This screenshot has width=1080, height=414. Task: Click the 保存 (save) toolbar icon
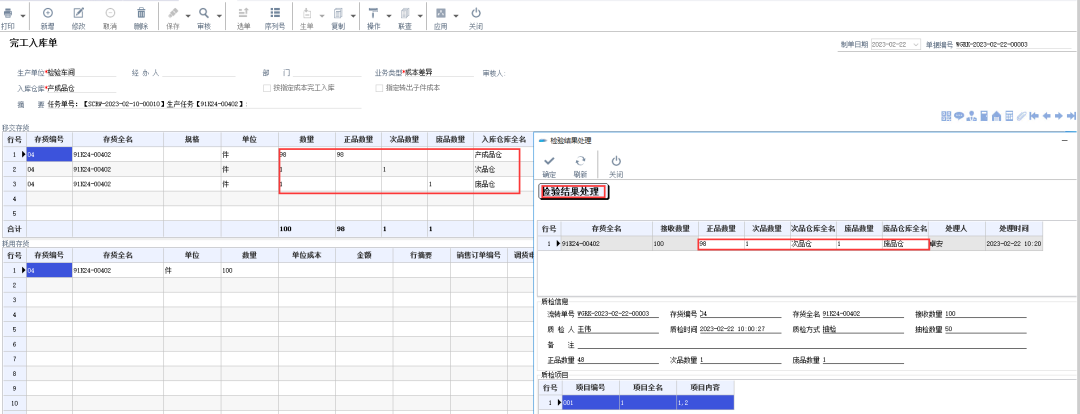pos(173,13)
